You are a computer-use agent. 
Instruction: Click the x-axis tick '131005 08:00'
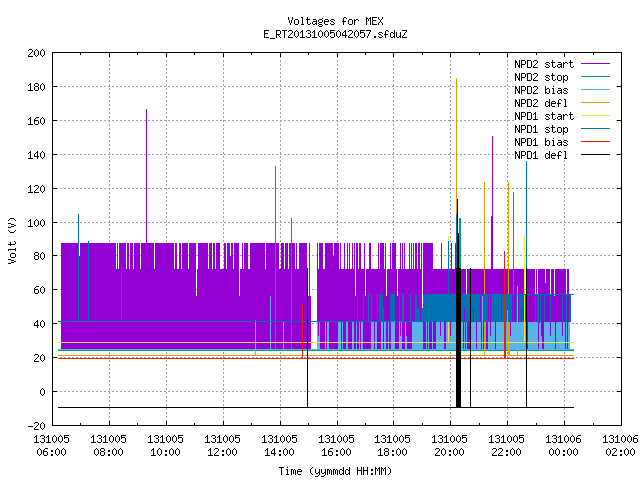click(x=108, y=446)
